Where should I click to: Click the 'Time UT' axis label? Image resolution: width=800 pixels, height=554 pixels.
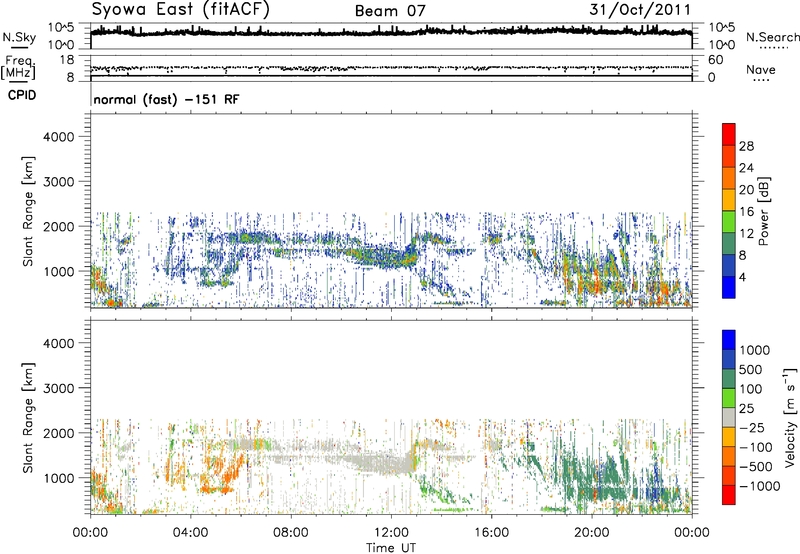[x=391, y=548]
